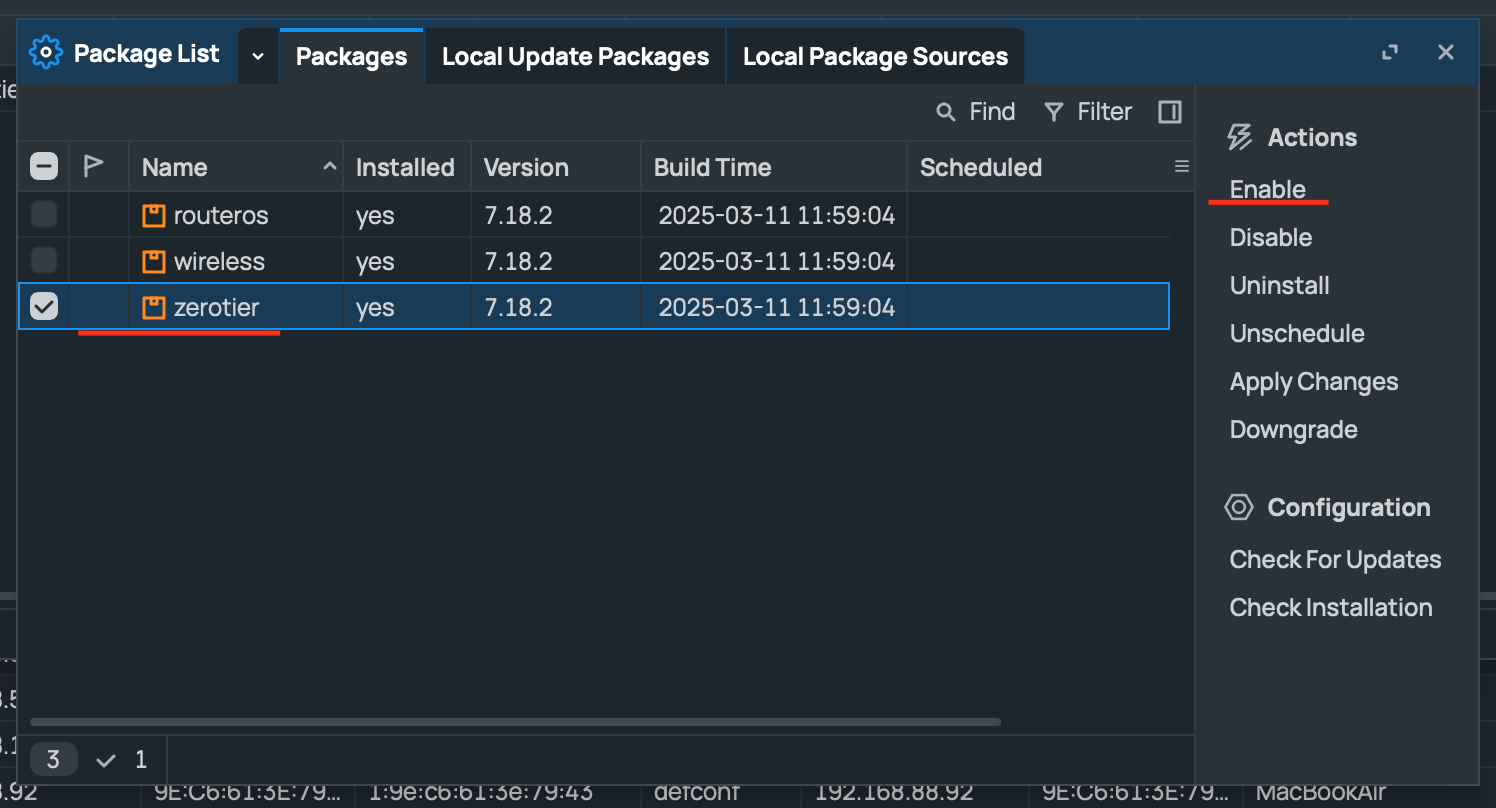Toggle the side panel layout icon
This screenshot has width=1496, height=808.
(1169, 112)
